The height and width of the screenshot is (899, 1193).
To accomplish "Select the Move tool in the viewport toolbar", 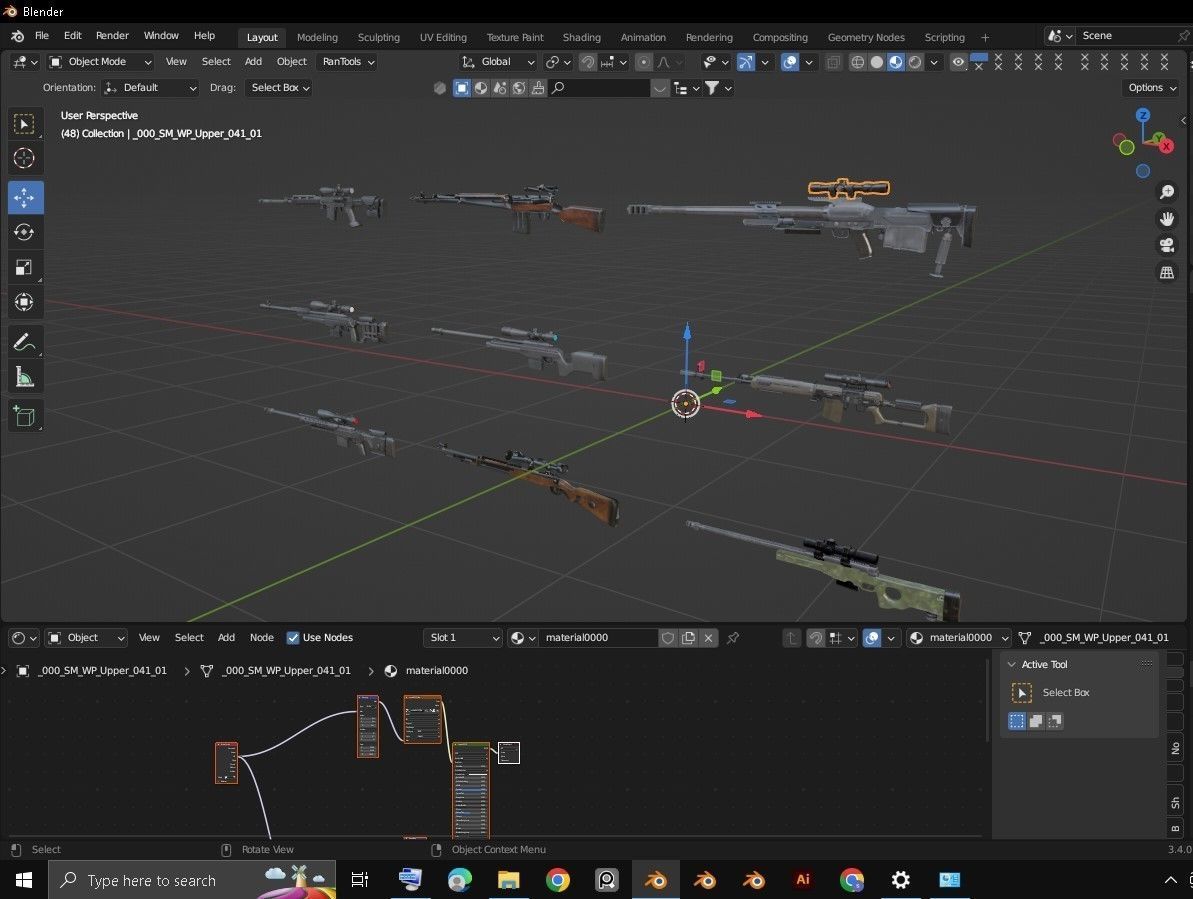I will coord(25,197).
